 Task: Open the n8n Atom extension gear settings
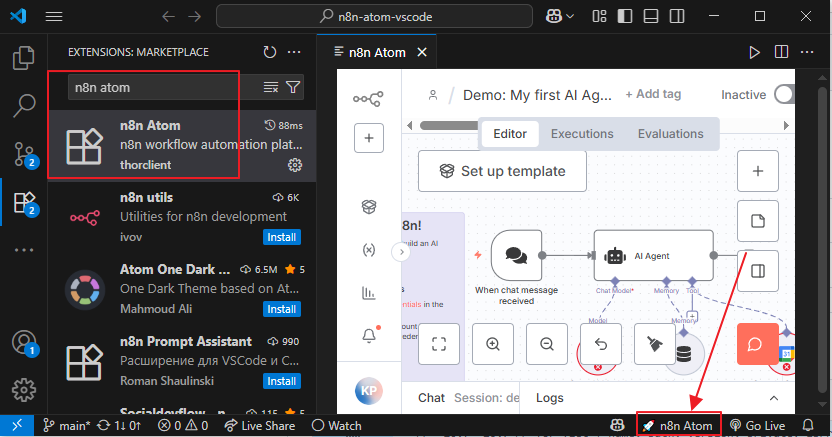click(295, 165)
